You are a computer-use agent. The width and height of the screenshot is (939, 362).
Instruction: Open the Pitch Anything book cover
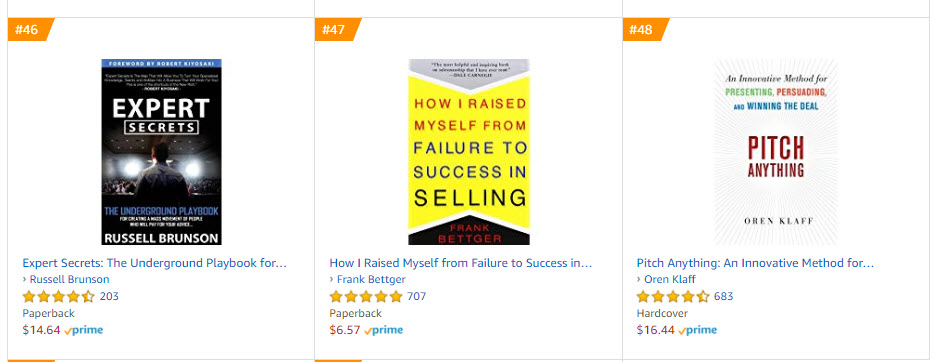click(x=776, y=152)
